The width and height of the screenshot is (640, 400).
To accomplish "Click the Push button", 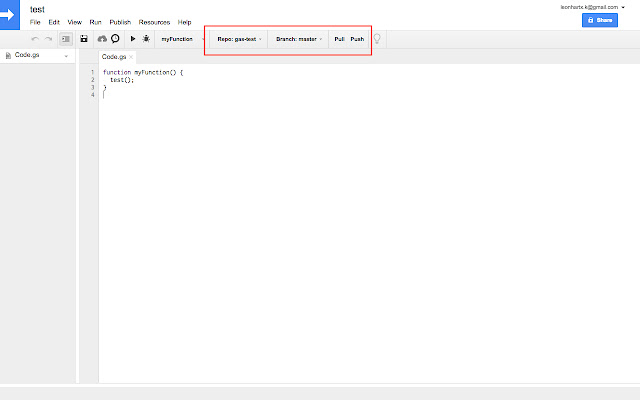I will 357,39.
